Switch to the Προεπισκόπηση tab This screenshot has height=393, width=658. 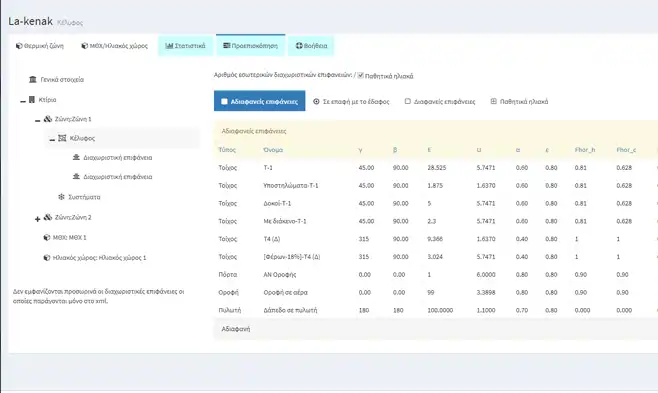251,45
